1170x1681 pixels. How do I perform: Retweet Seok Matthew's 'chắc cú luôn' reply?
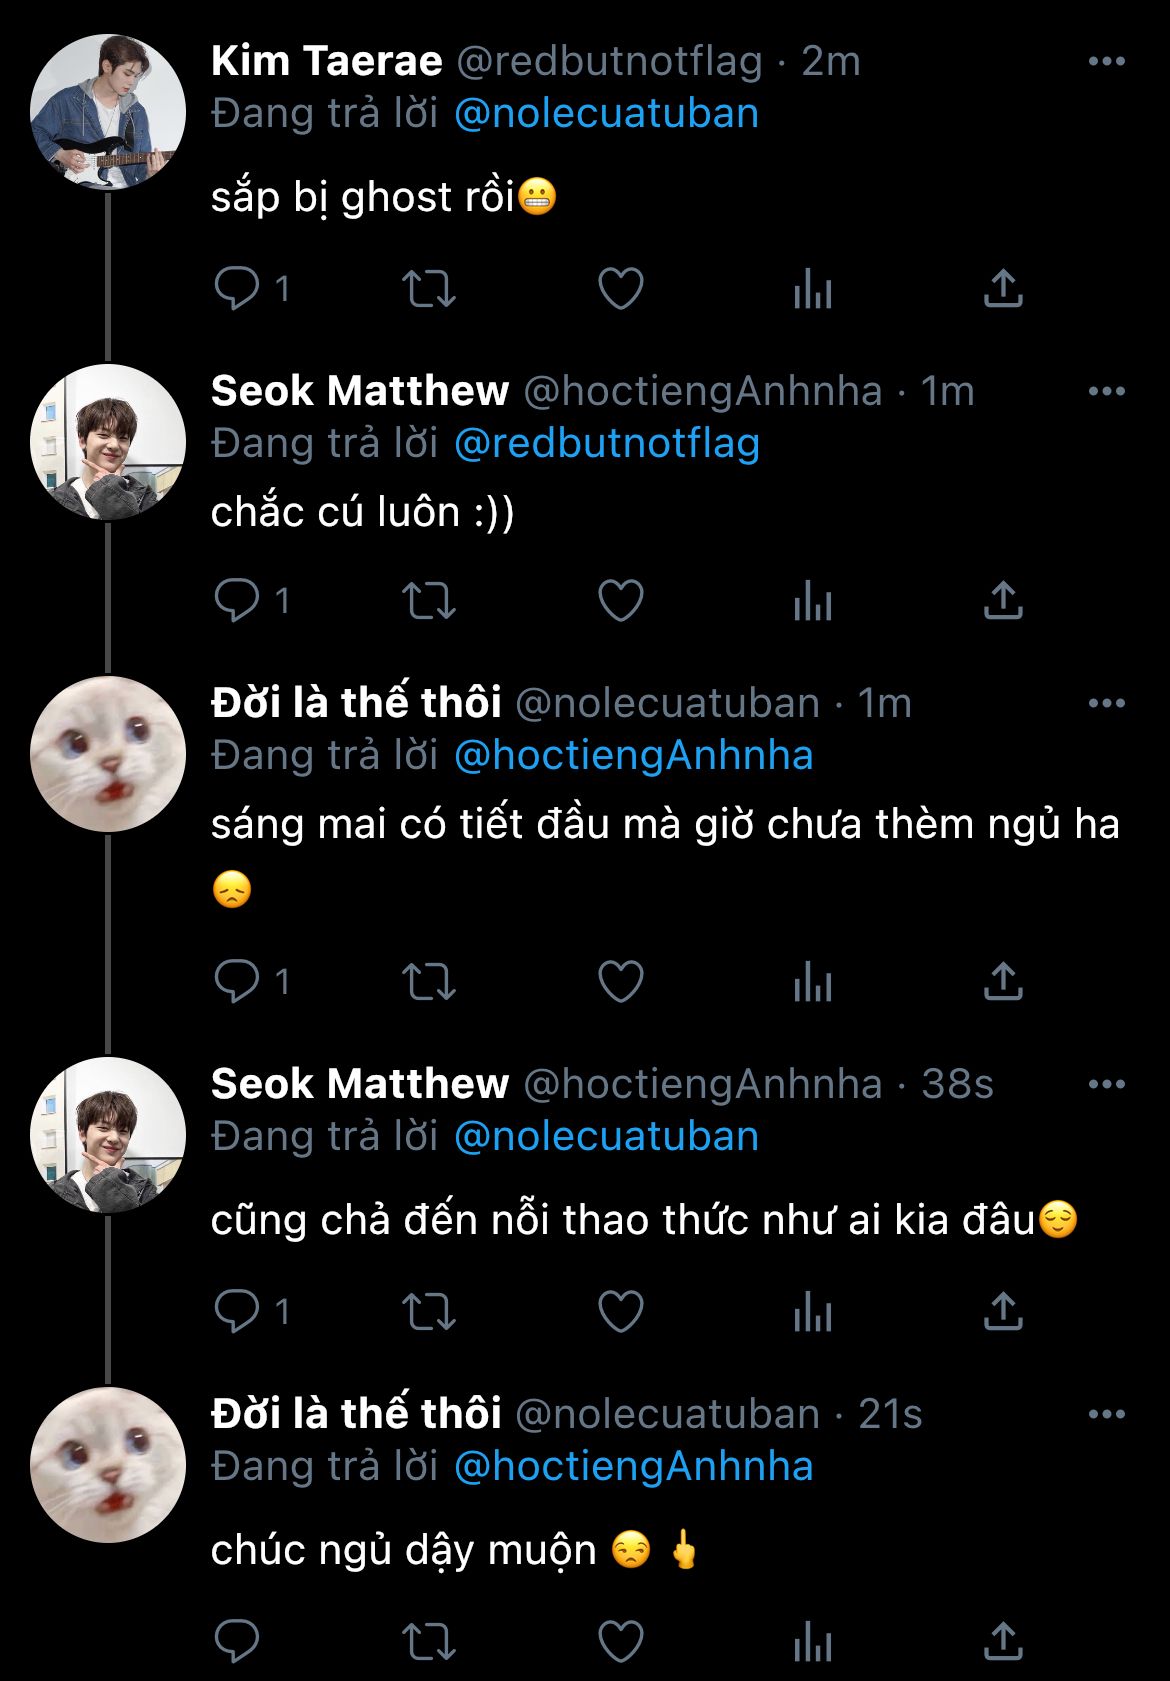(429, 601)
